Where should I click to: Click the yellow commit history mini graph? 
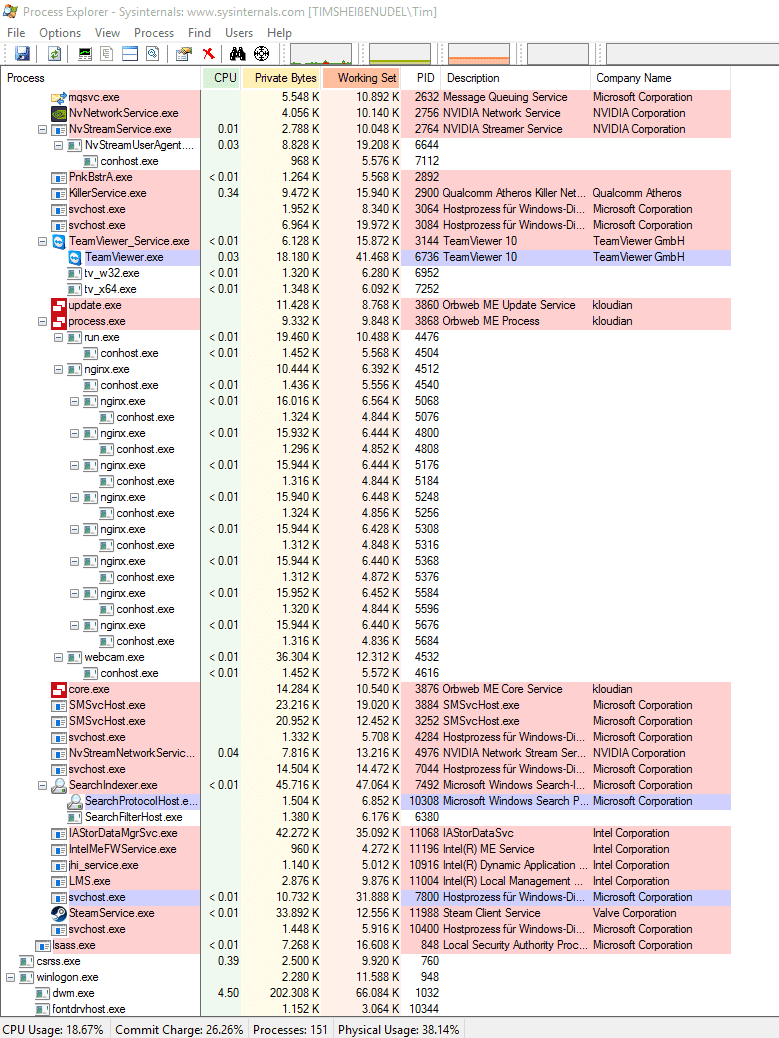click(400, 54)
